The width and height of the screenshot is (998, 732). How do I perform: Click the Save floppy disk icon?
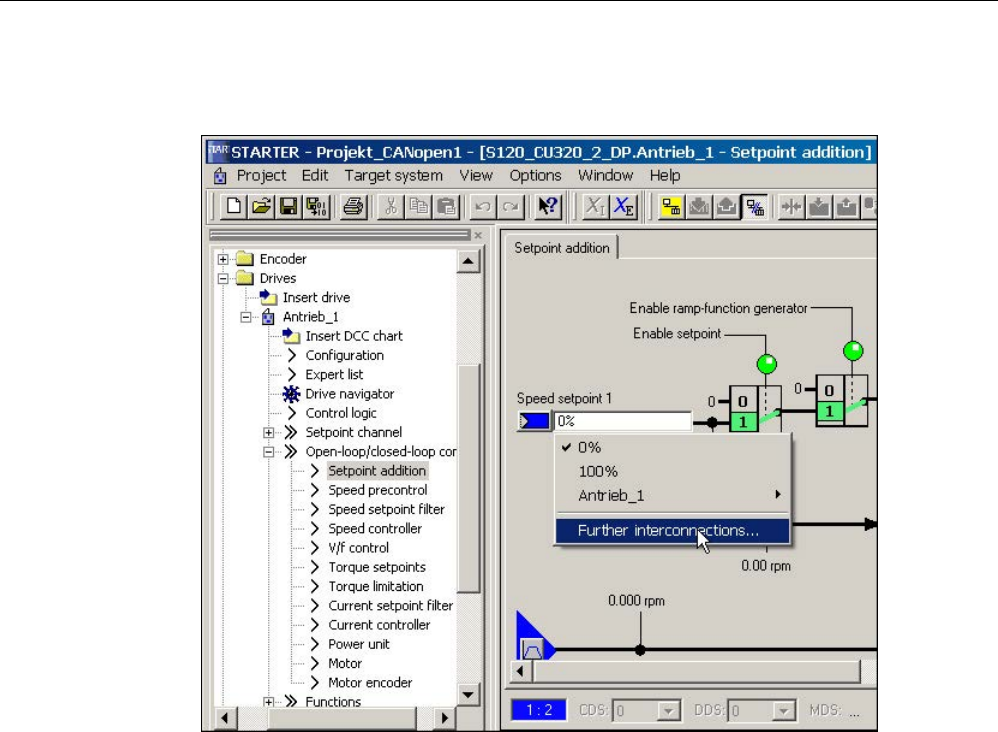click(x=288, y=206)
